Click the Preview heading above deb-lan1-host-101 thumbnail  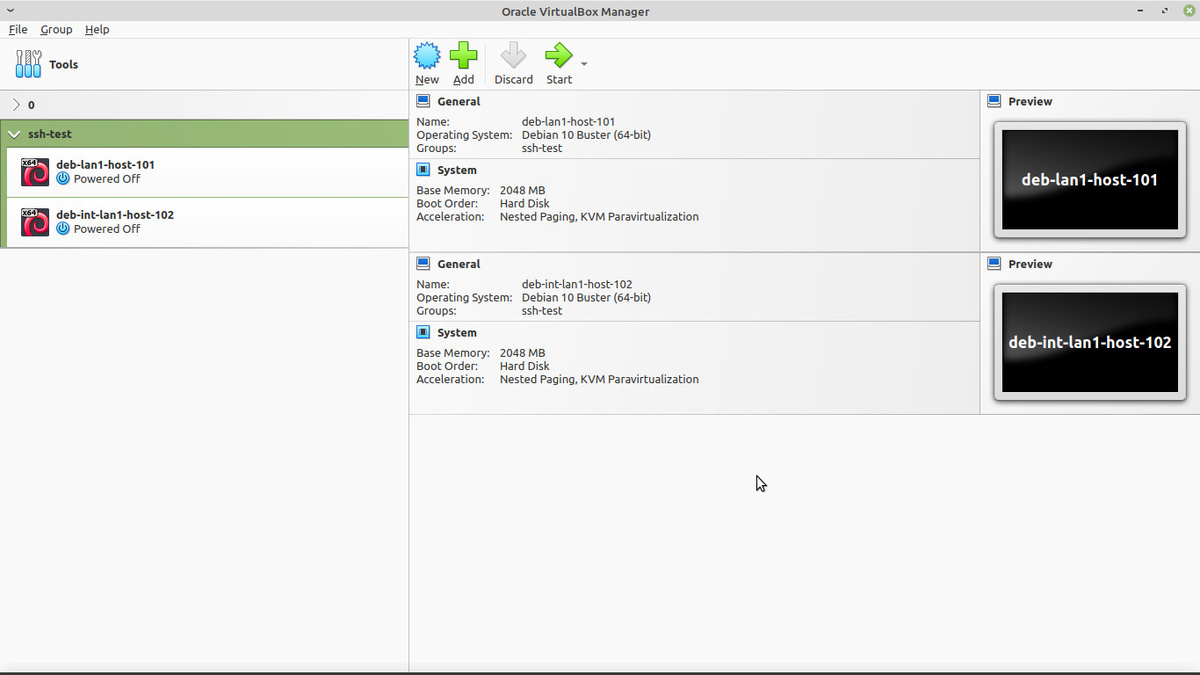pos(1030,101)
